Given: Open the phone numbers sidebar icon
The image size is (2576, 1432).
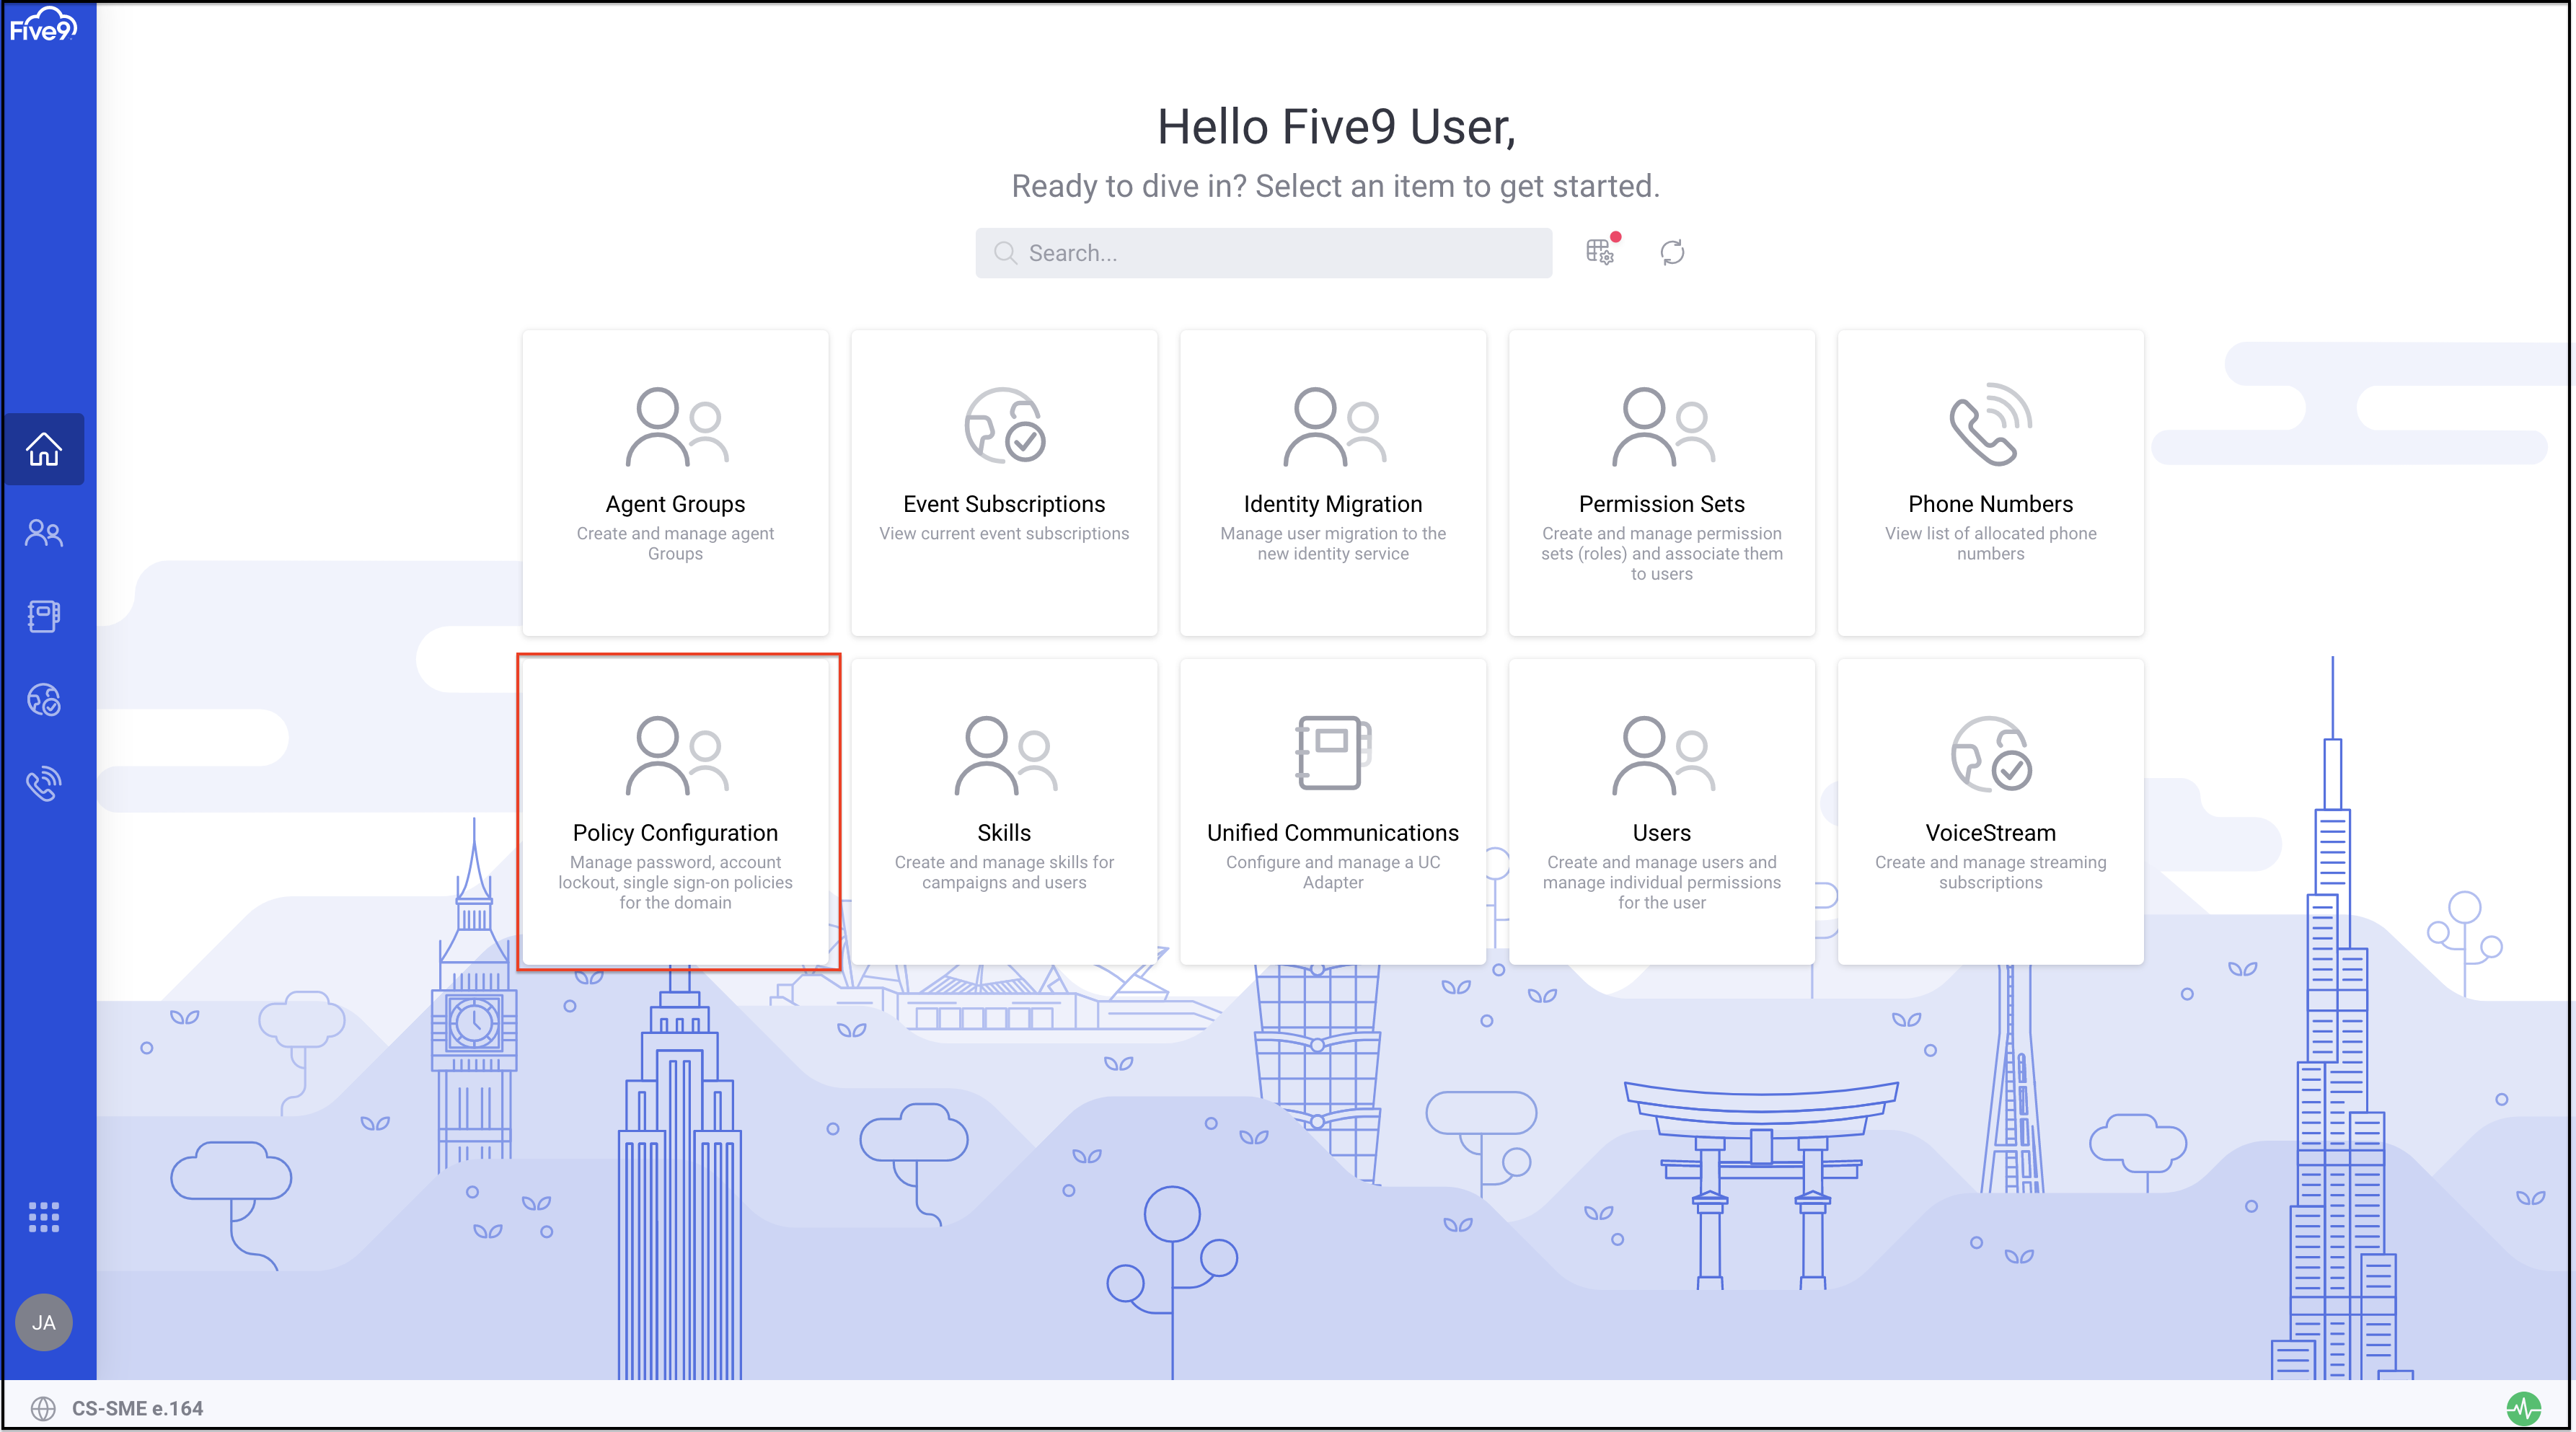Looking at the screenshot, I should click(x=44, y=783).
